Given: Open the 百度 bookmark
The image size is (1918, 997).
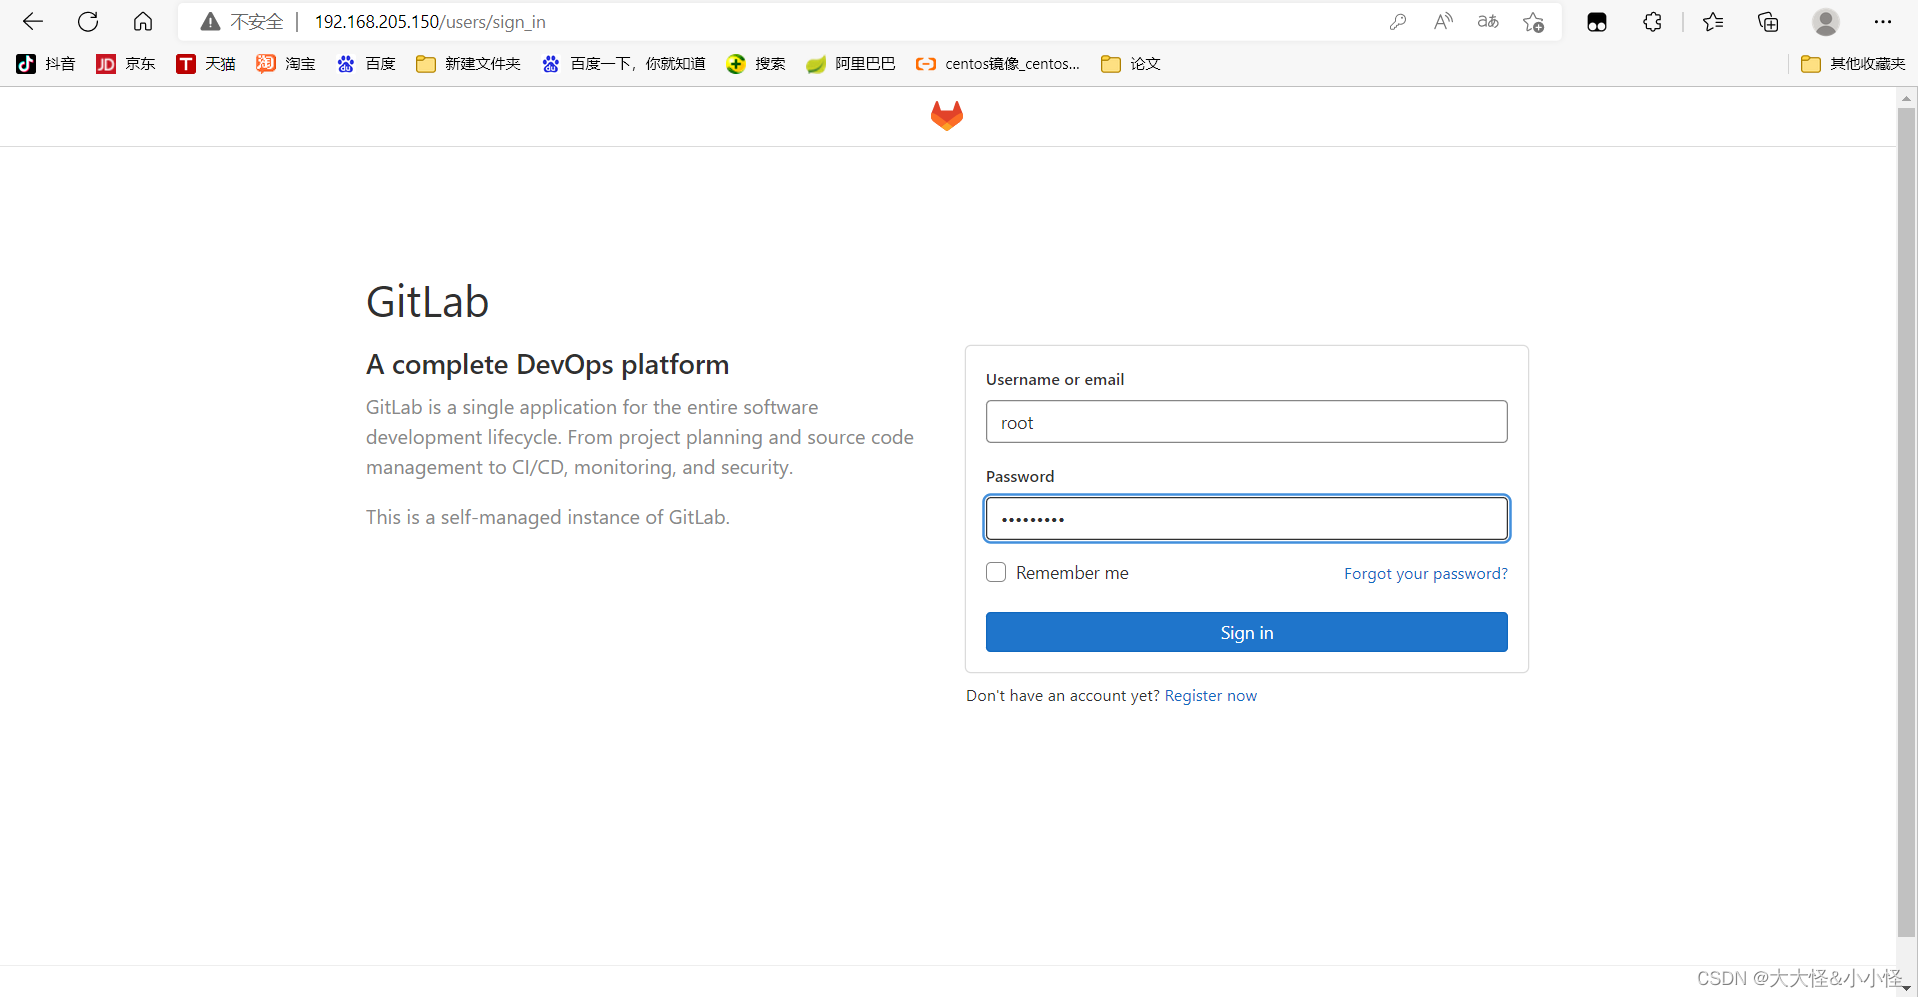Looking at the screenshot, I should pyautogui.click(x=366, y=64).
